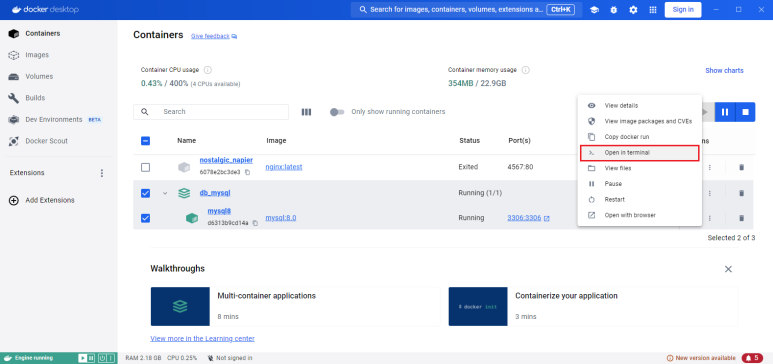
Task: Open the Extensions kebab menu in the sidebar
Action: tap(102, 173)
